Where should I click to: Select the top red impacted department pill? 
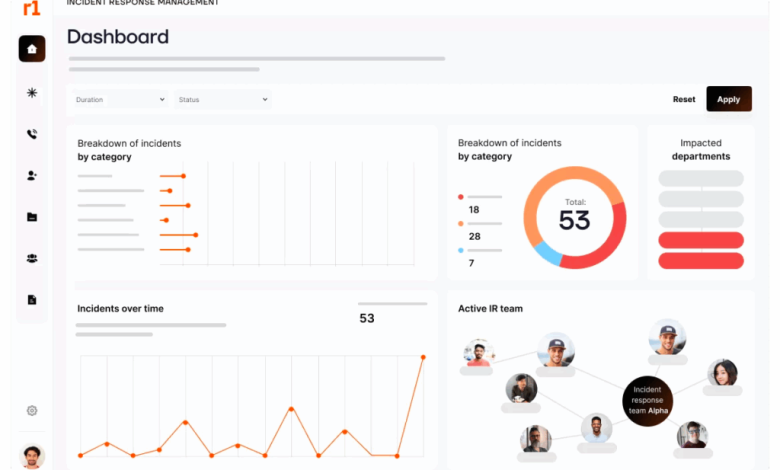pos(701,240)
